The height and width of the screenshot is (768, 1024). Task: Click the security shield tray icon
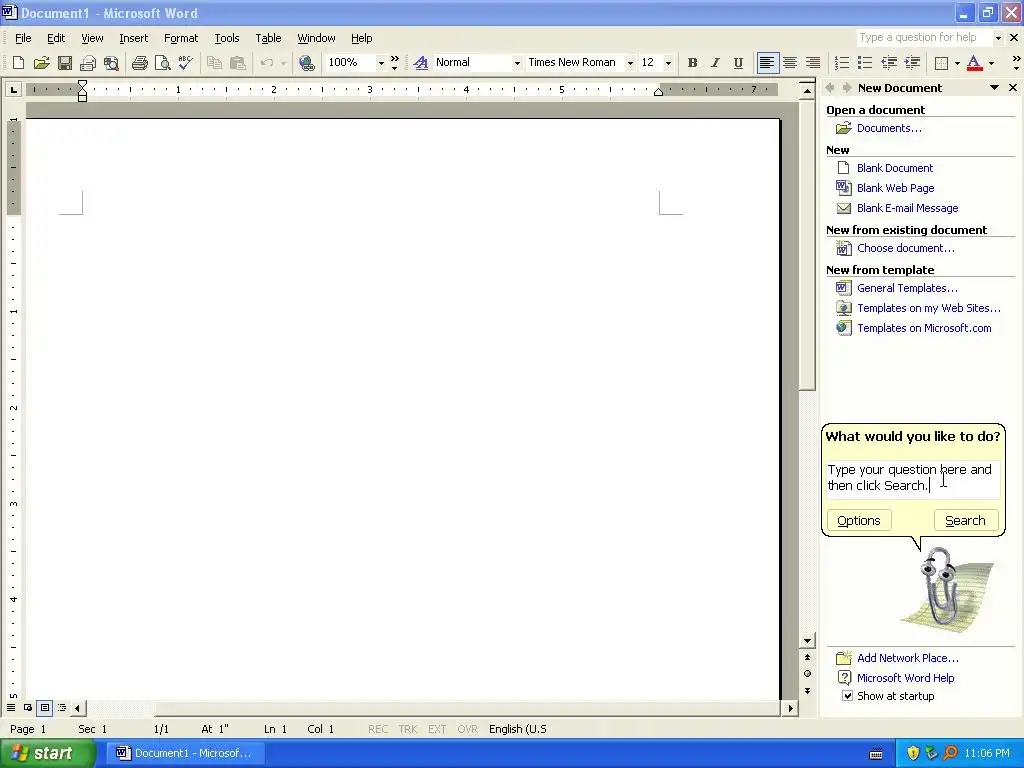coord(912,753)
